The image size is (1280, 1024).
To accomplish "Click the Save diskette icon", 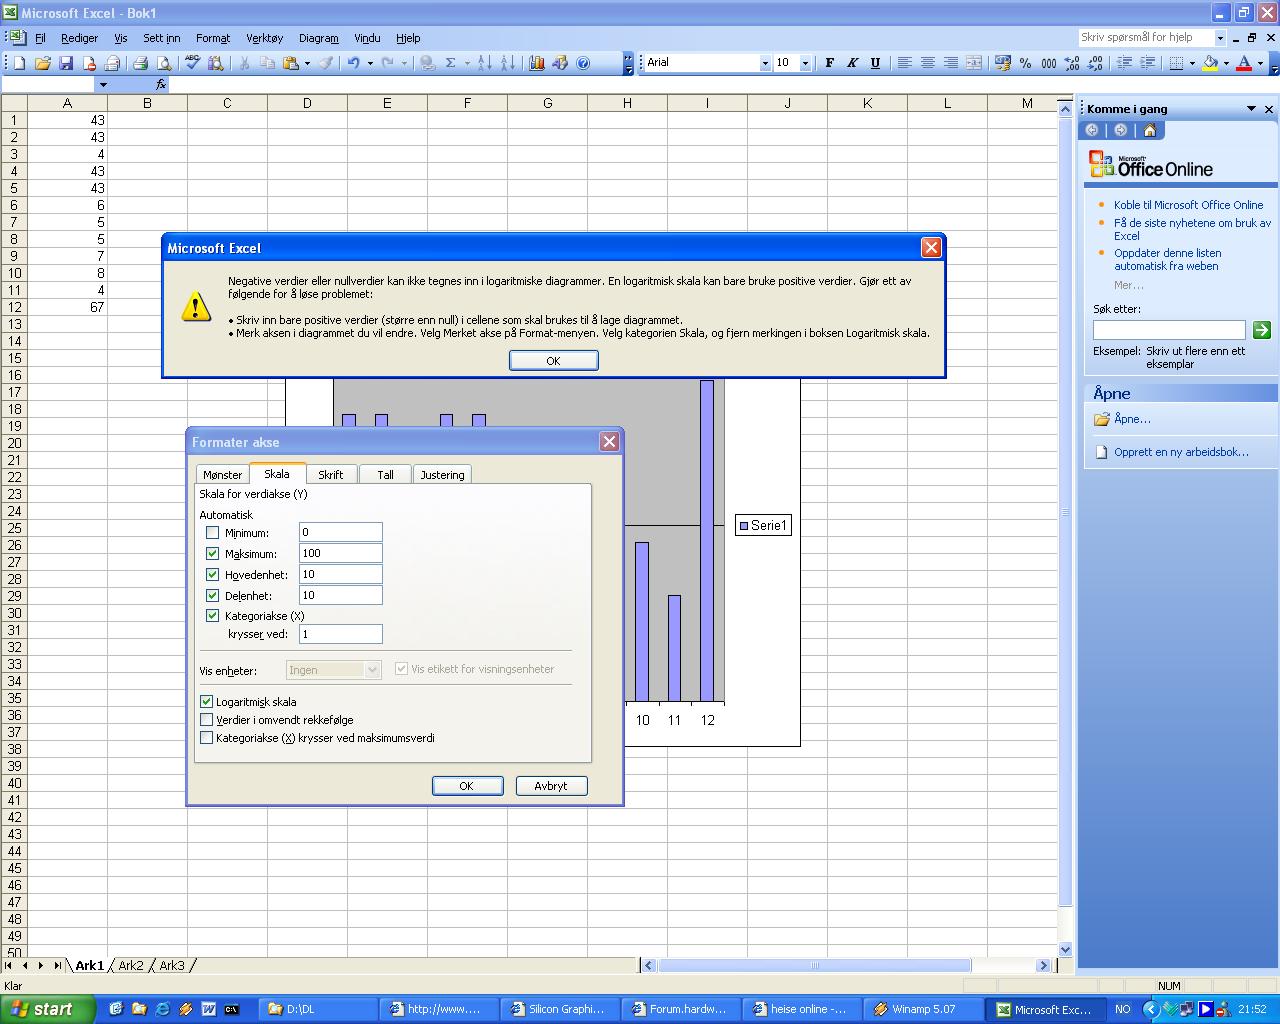I will [66, 63].
